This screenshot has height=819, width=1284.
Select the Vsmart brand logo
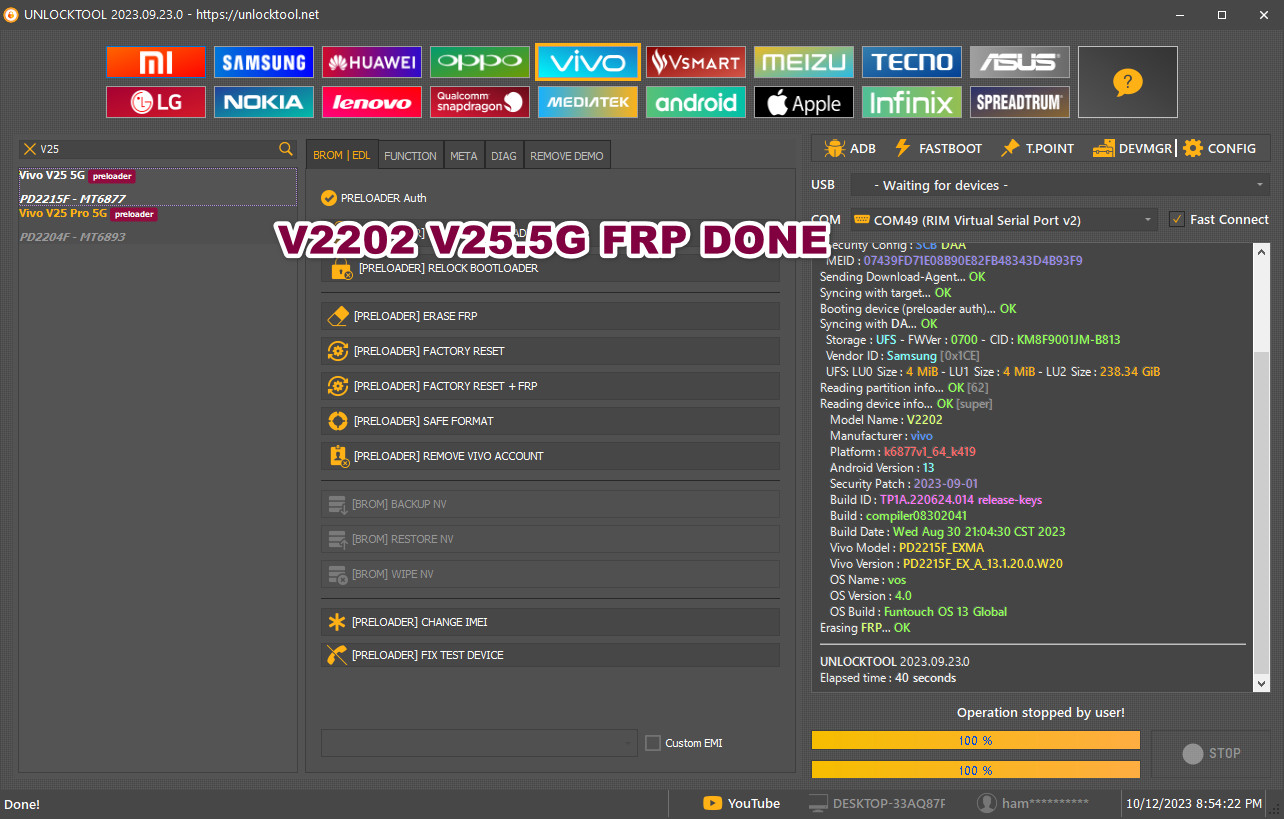coord(696,62)
